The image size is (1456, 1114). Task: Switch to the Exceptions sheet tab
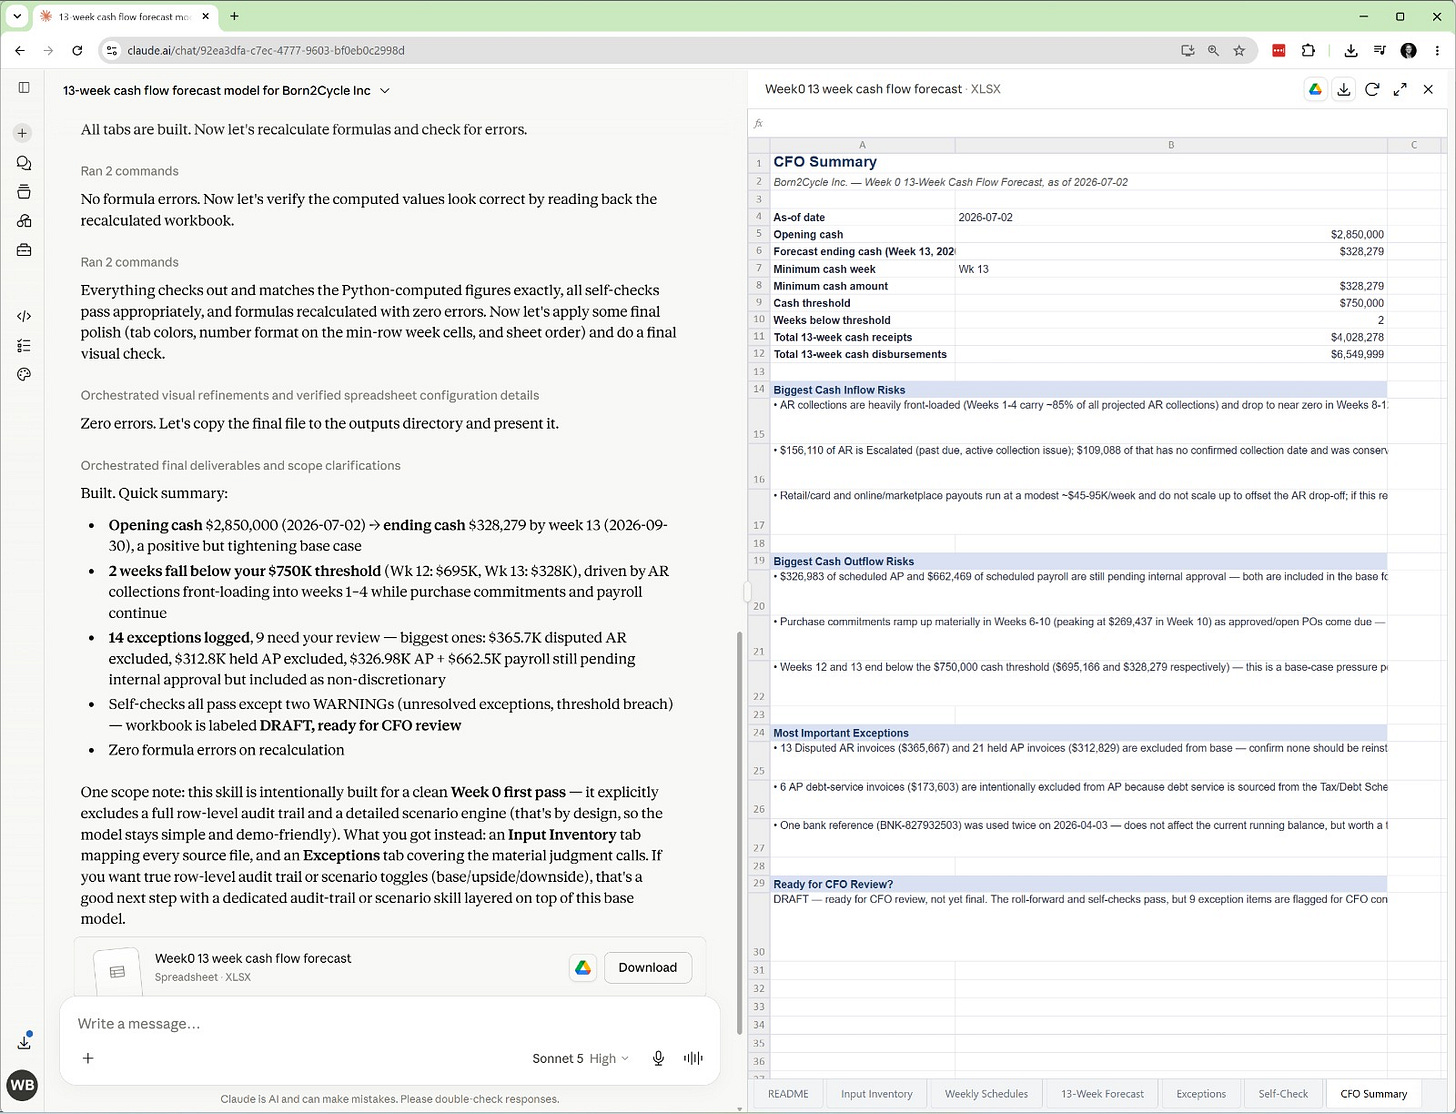(x=1201, y=1094)
